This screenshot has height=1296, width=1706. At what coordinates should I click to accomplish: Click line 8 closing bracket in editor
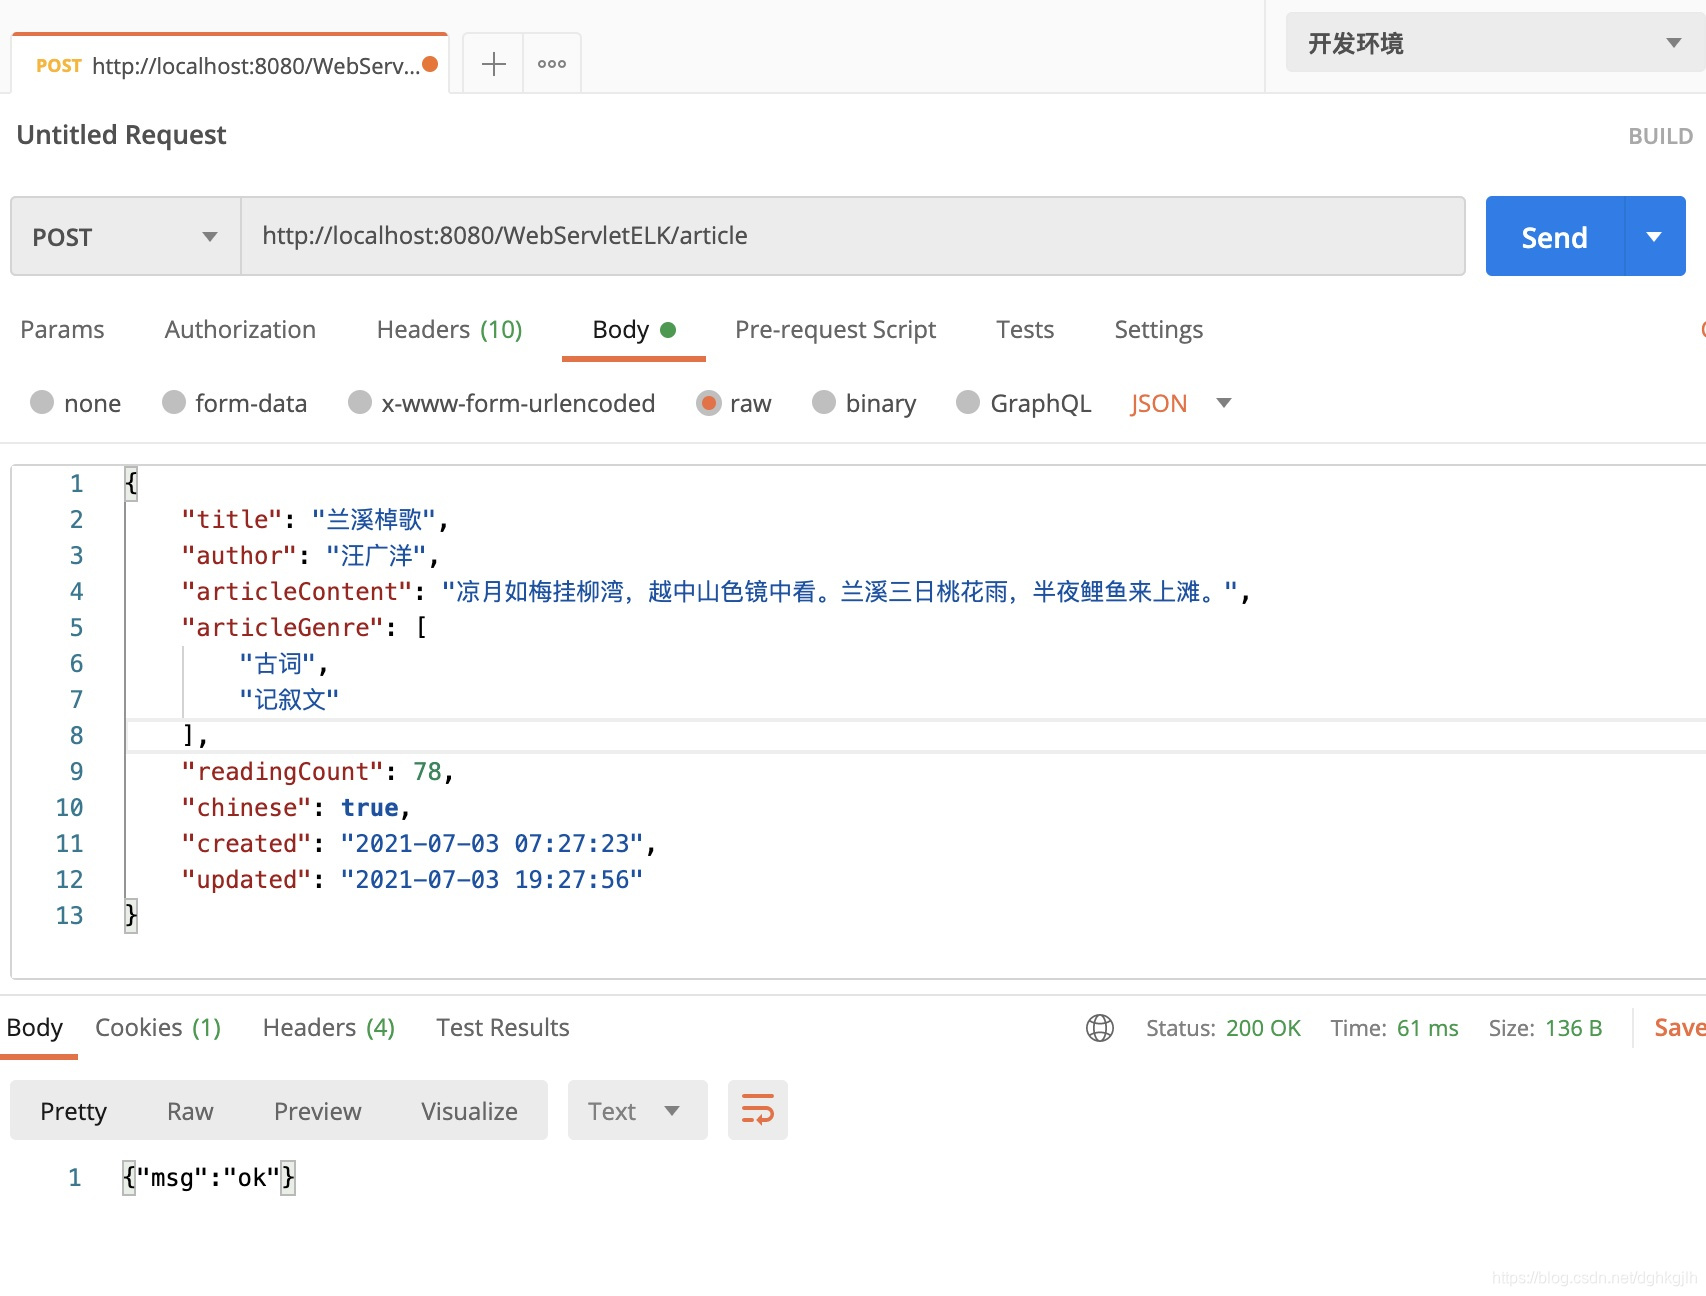tap(195, 735)
